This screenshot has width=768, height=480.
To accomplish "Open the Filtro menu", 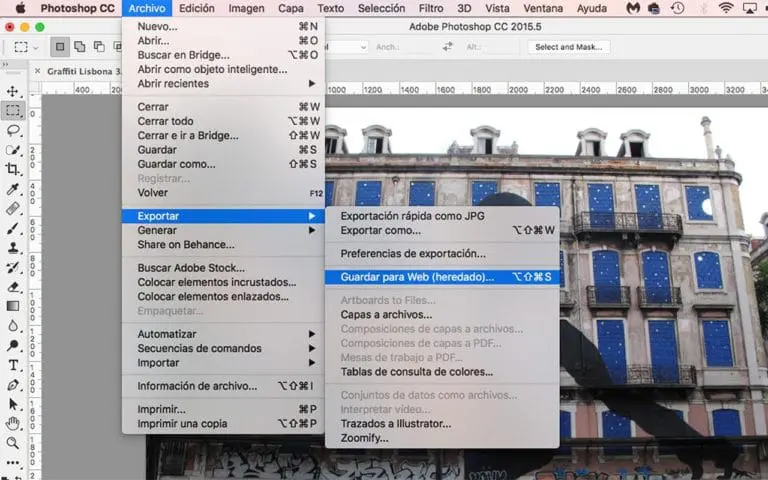I will coord(431,8).
